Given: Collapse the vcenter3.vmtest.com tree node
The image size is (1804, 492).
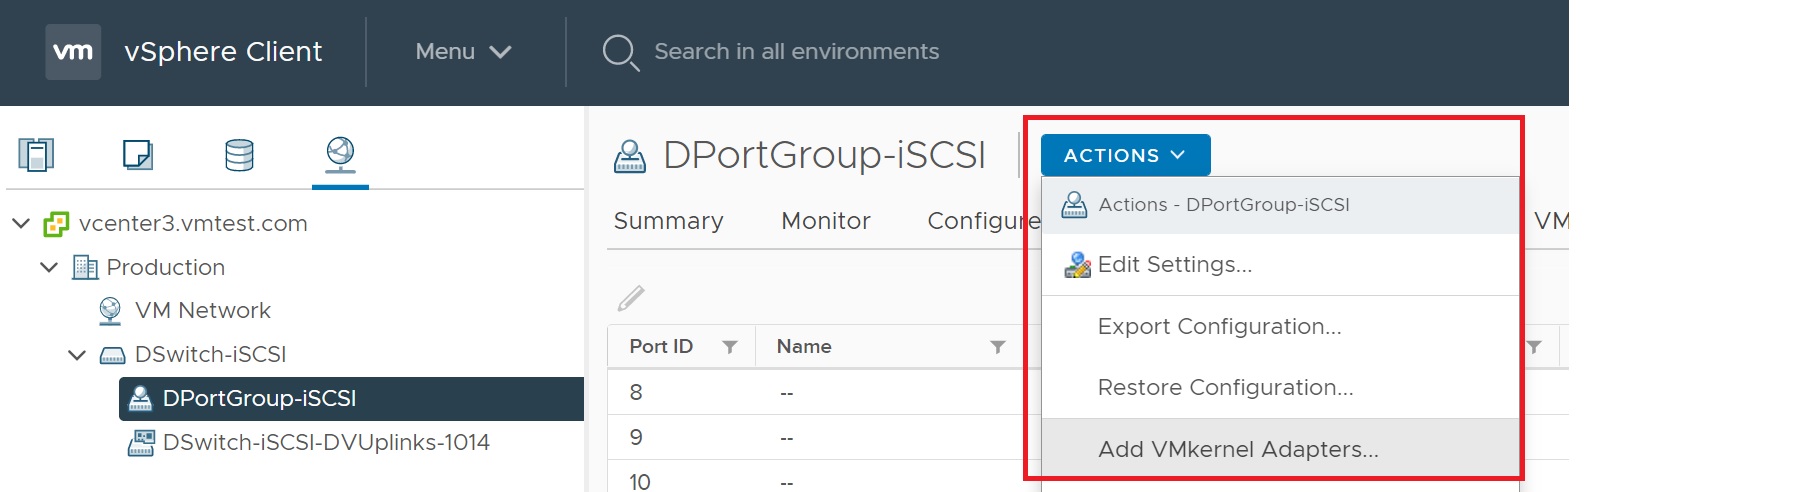Looking at the screenshot, I should coord(21,223).
